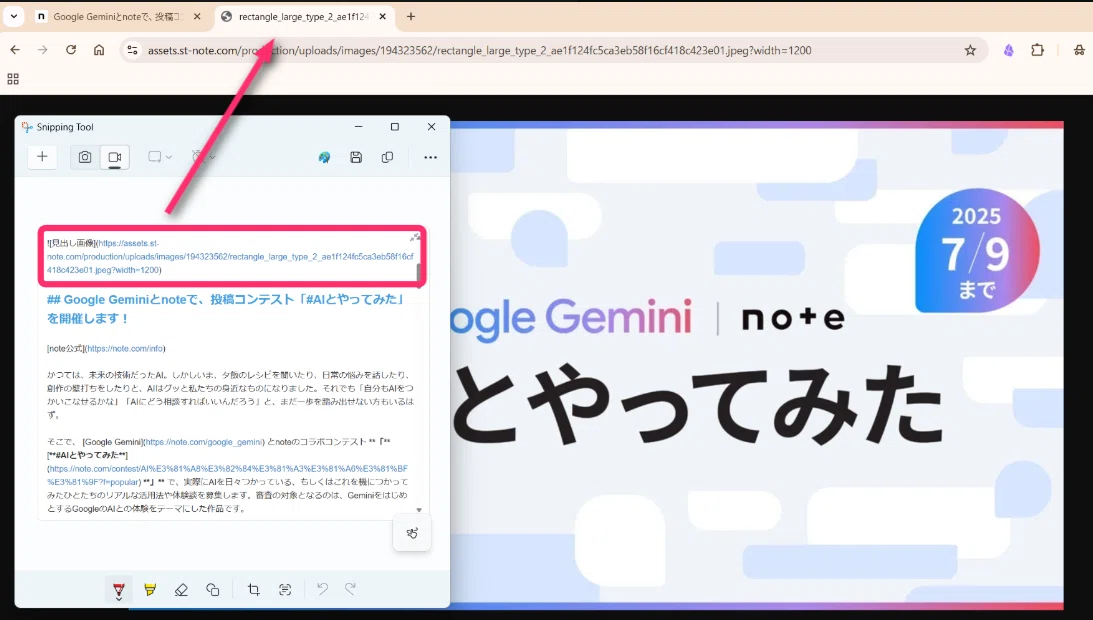Click the Gemini contest banner image
The image size is (1093, 620).
click(x=757, y=365)
